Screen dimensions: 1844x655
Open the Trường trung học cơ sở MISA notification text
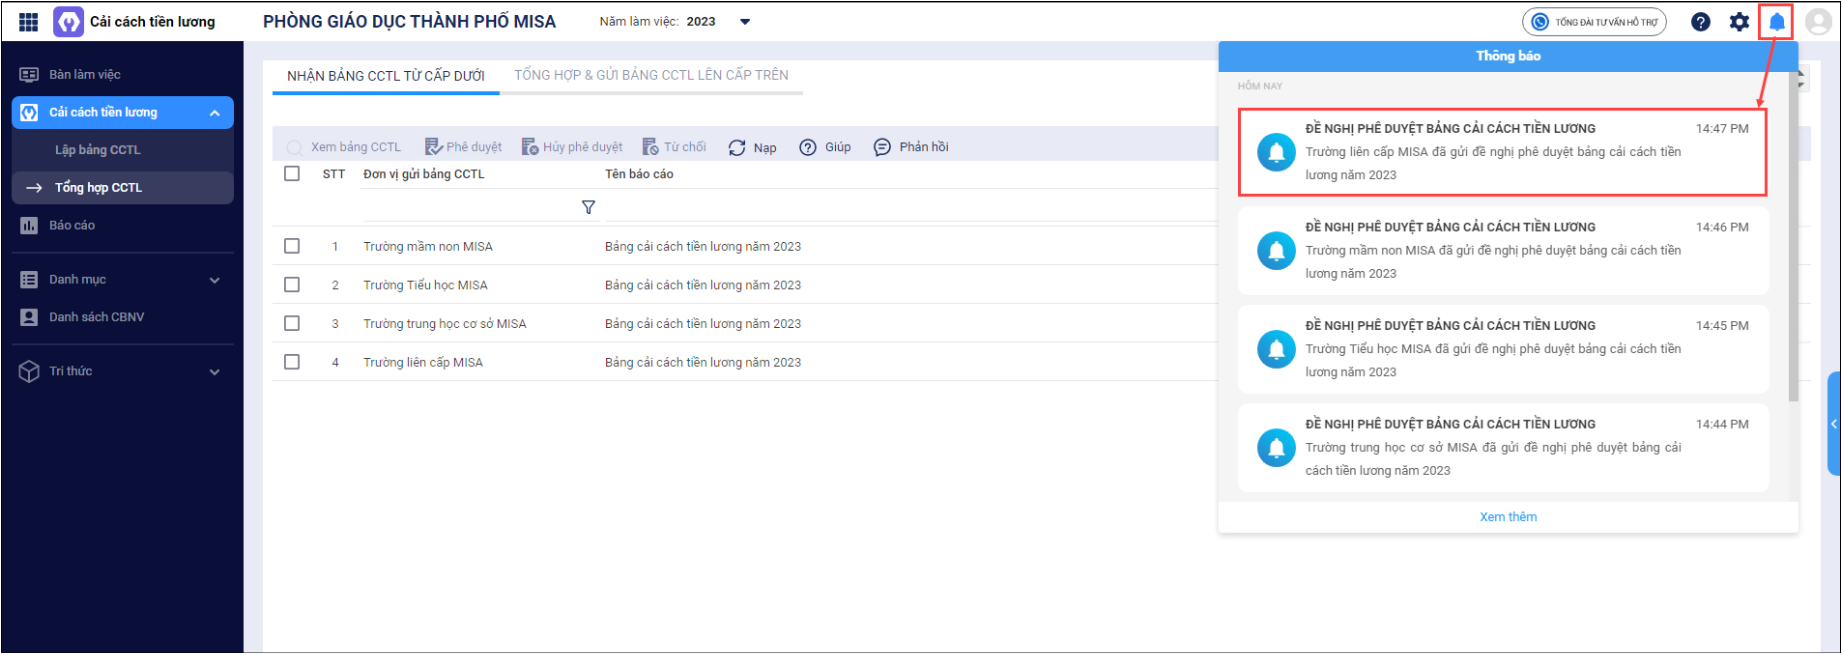point(1493,459)
